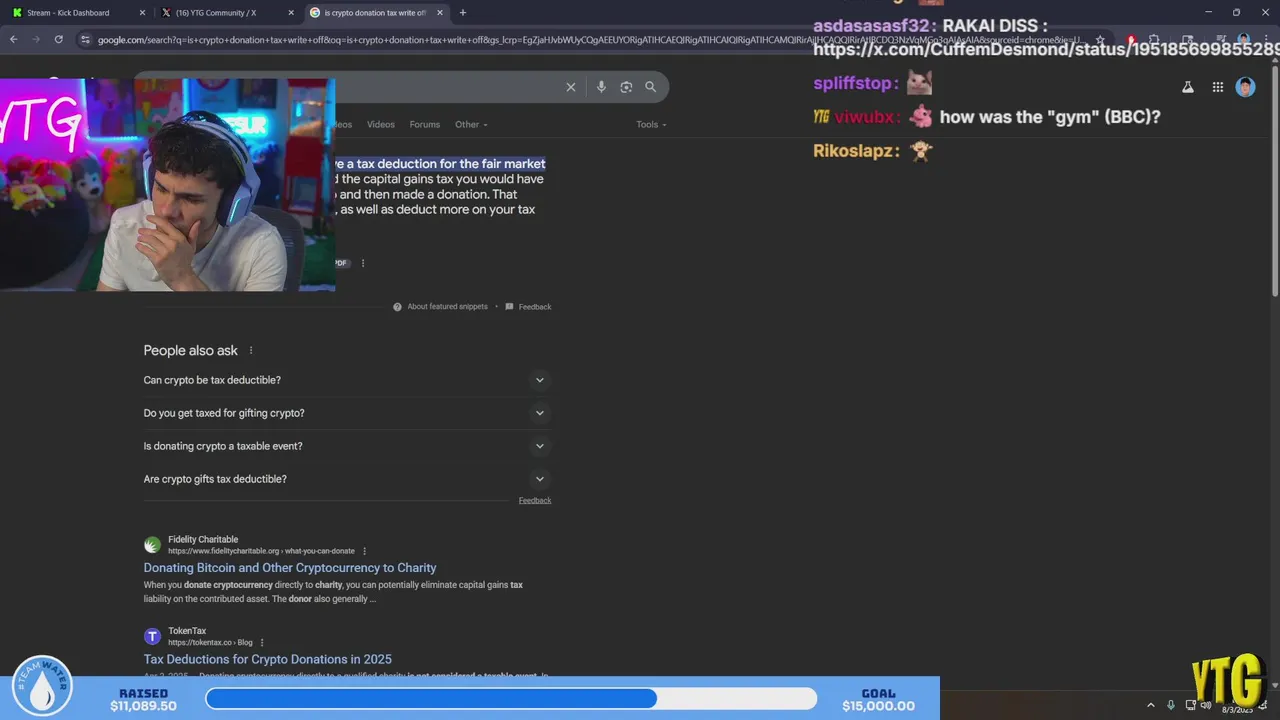Go back using the browser back arrow
The height and width of the screenshot is (720, 1280).
[x=13, y=39]
